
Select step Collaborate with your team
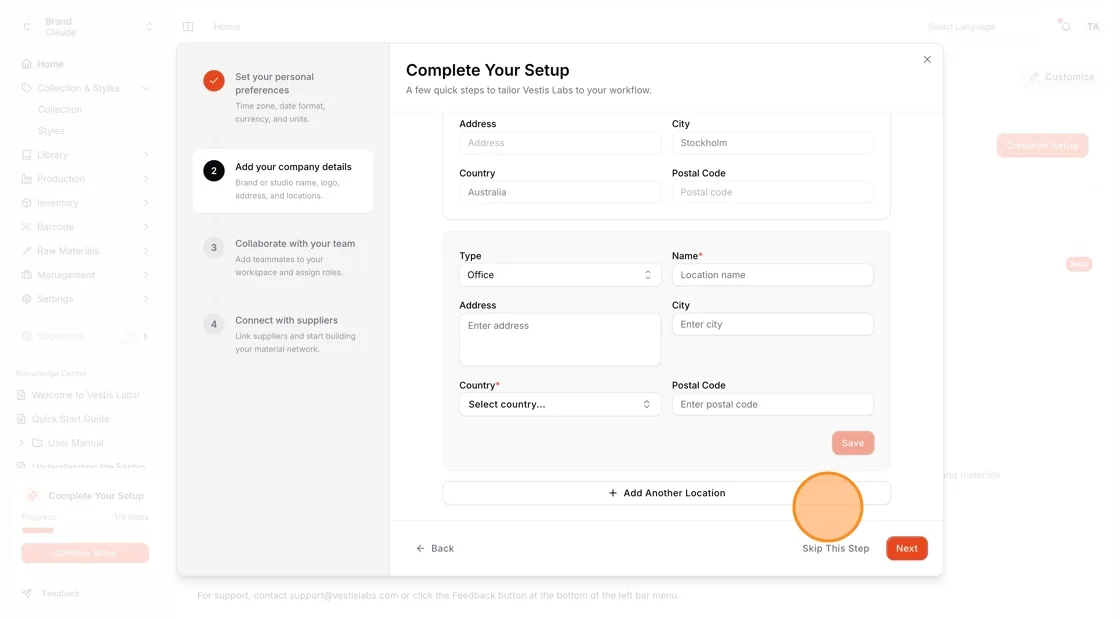click(283, 257)
